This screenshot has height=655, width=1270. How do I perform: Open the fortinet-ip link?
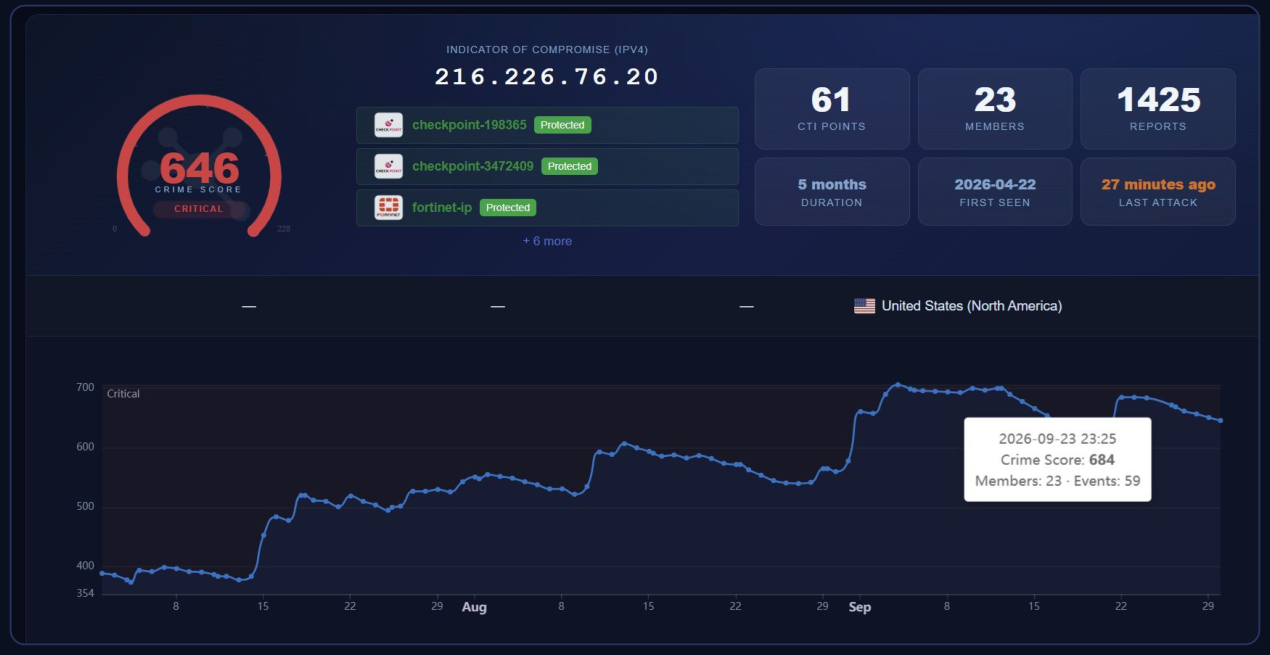pyautogui.click(x=442, y=207)
